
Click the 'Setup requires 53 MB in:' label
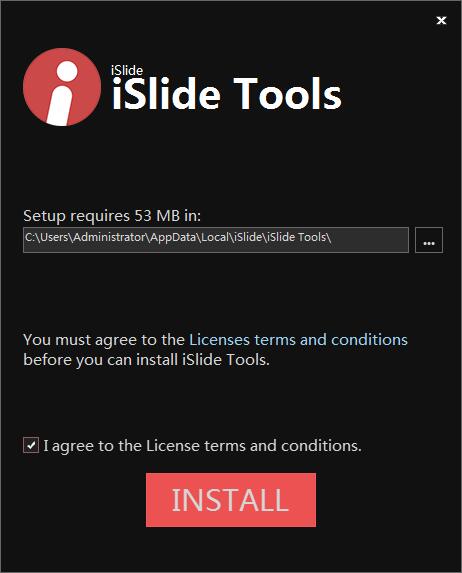coord(112,216)
